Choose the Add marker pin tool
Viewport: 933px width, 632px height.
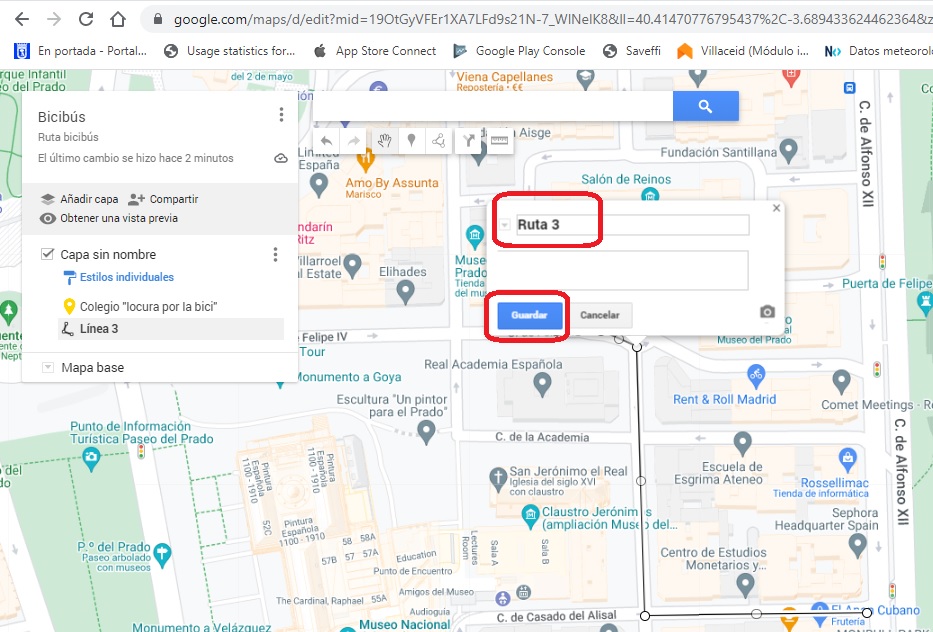click(x=411, y=142)
